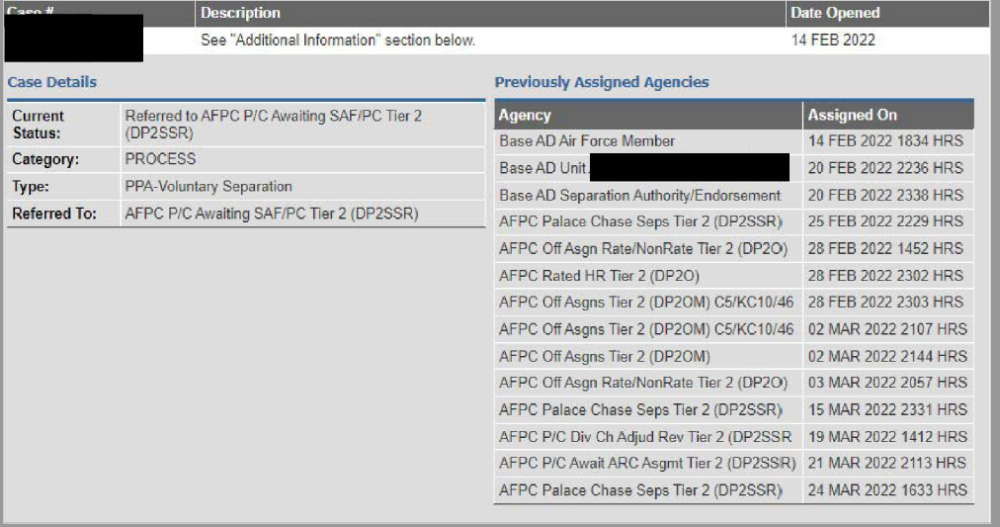Image resolution: width=1000 pixels, height=527 pixels.
Task: Select the PROCESS category value
Action: (x=160, y=159)
